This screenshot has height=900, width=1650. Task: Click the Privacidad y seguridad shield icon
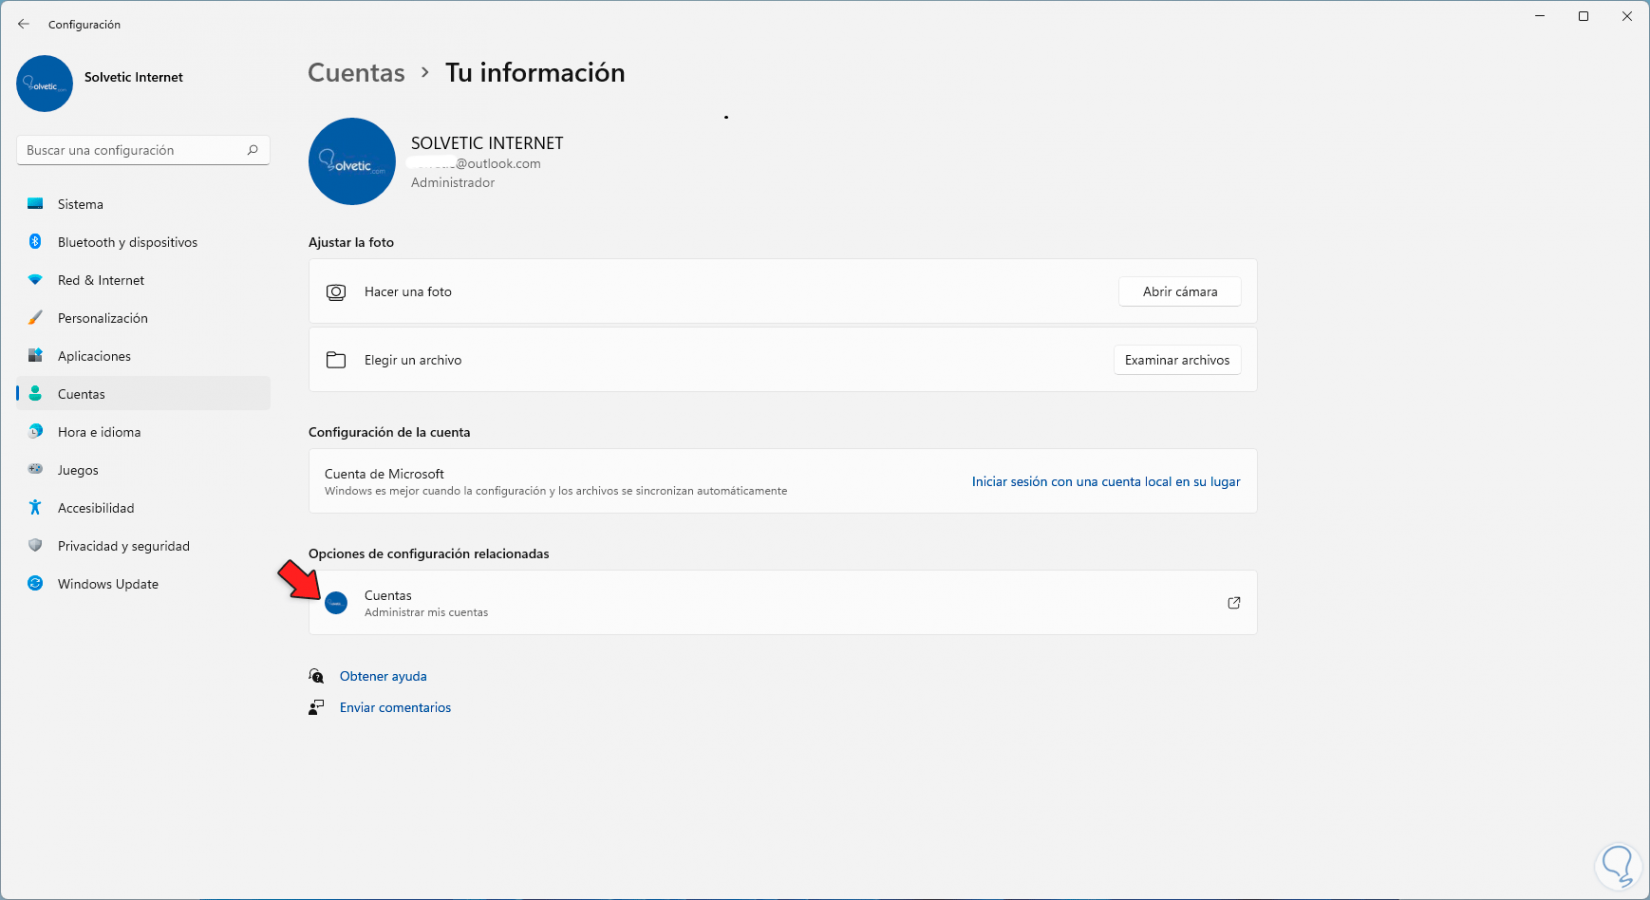[x=35, y=546]
